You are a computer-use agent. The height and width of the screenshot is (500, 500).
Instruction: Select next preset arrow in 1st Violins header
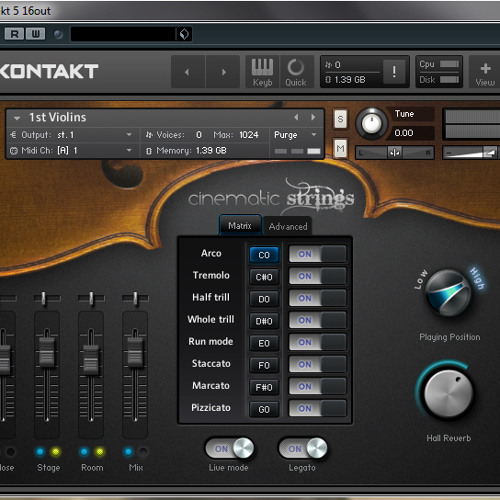(313, 117)
